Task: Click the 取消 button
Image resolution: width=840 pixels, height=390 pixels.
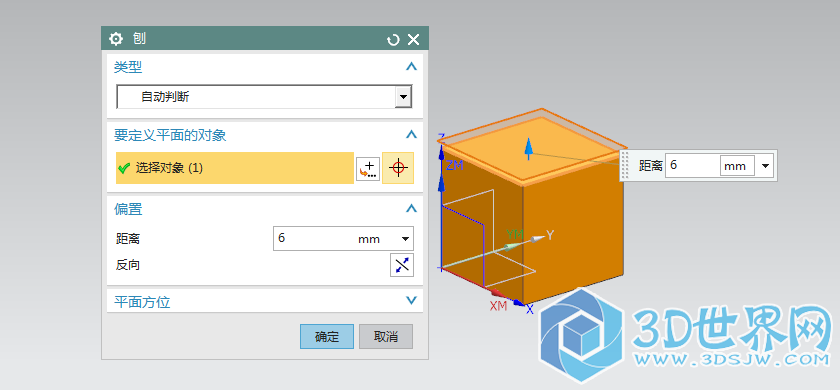Action: click(386, 336)
